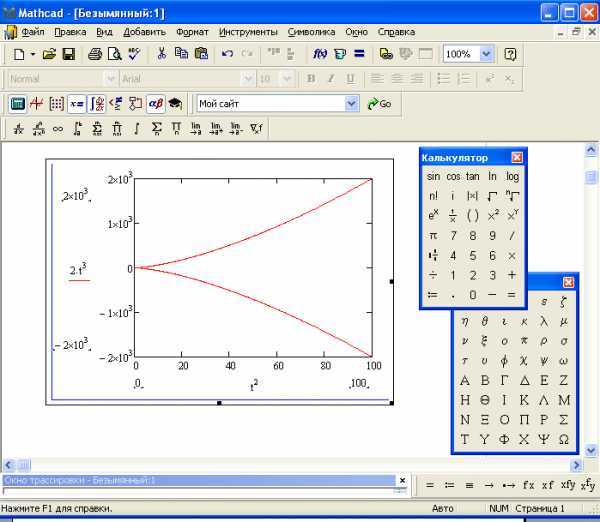Open the Формат menu
Screen dimensions: 600x522
coord(192,31)
